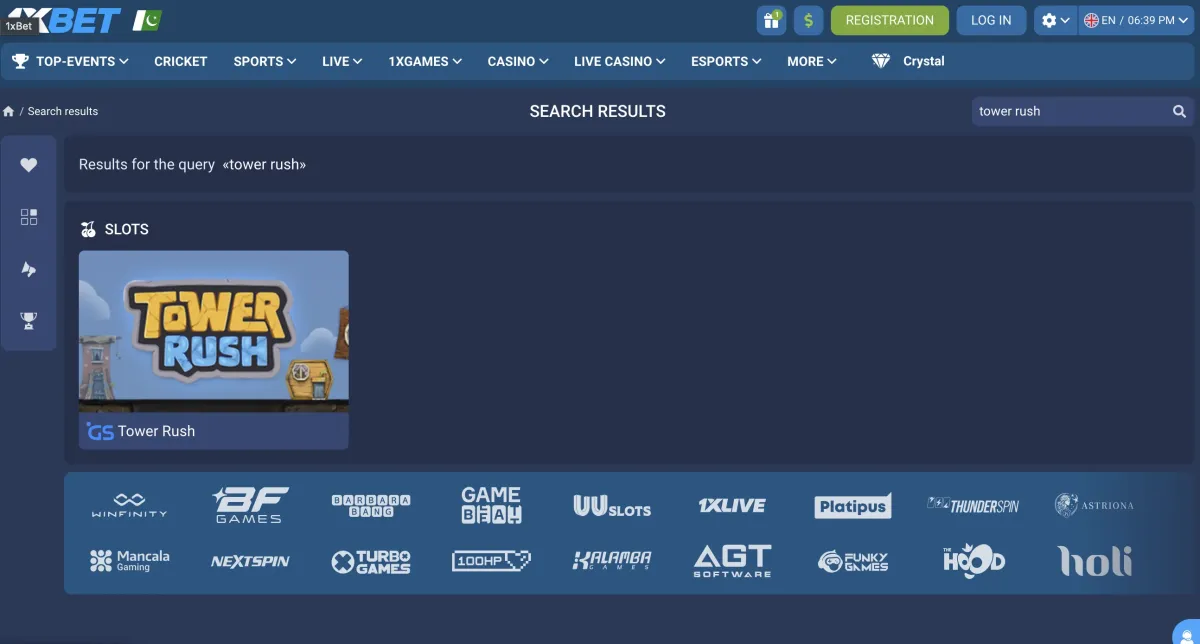Viewport: 1200px width, 644px height.
Task: Click the search magnifier icon
Action: click(x=1179, y=111)
